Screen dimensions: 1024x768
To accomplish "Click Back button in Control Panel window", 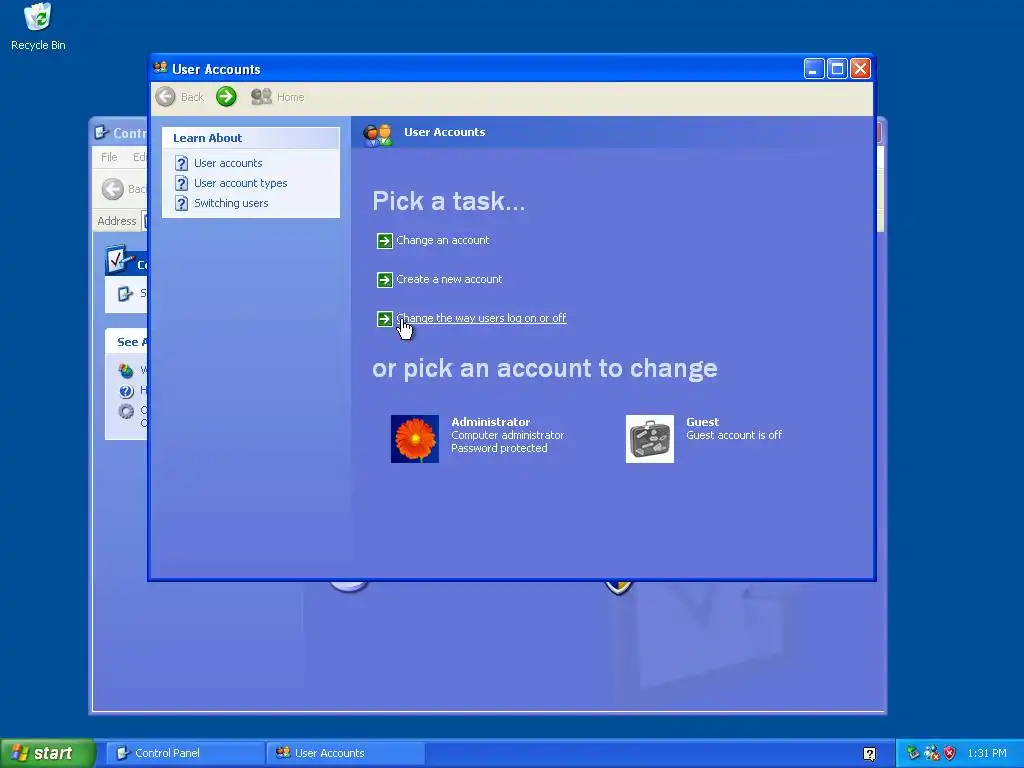I will 124,189.
